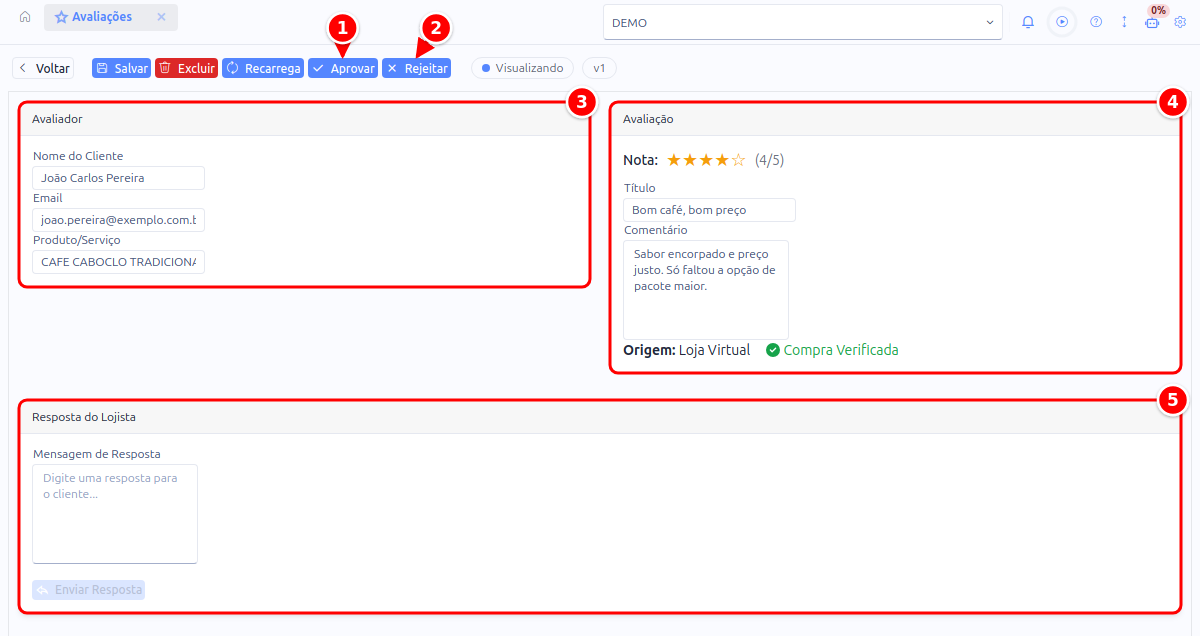Click the Título field with 'Bom café, bom preço'

coord(709,210)
